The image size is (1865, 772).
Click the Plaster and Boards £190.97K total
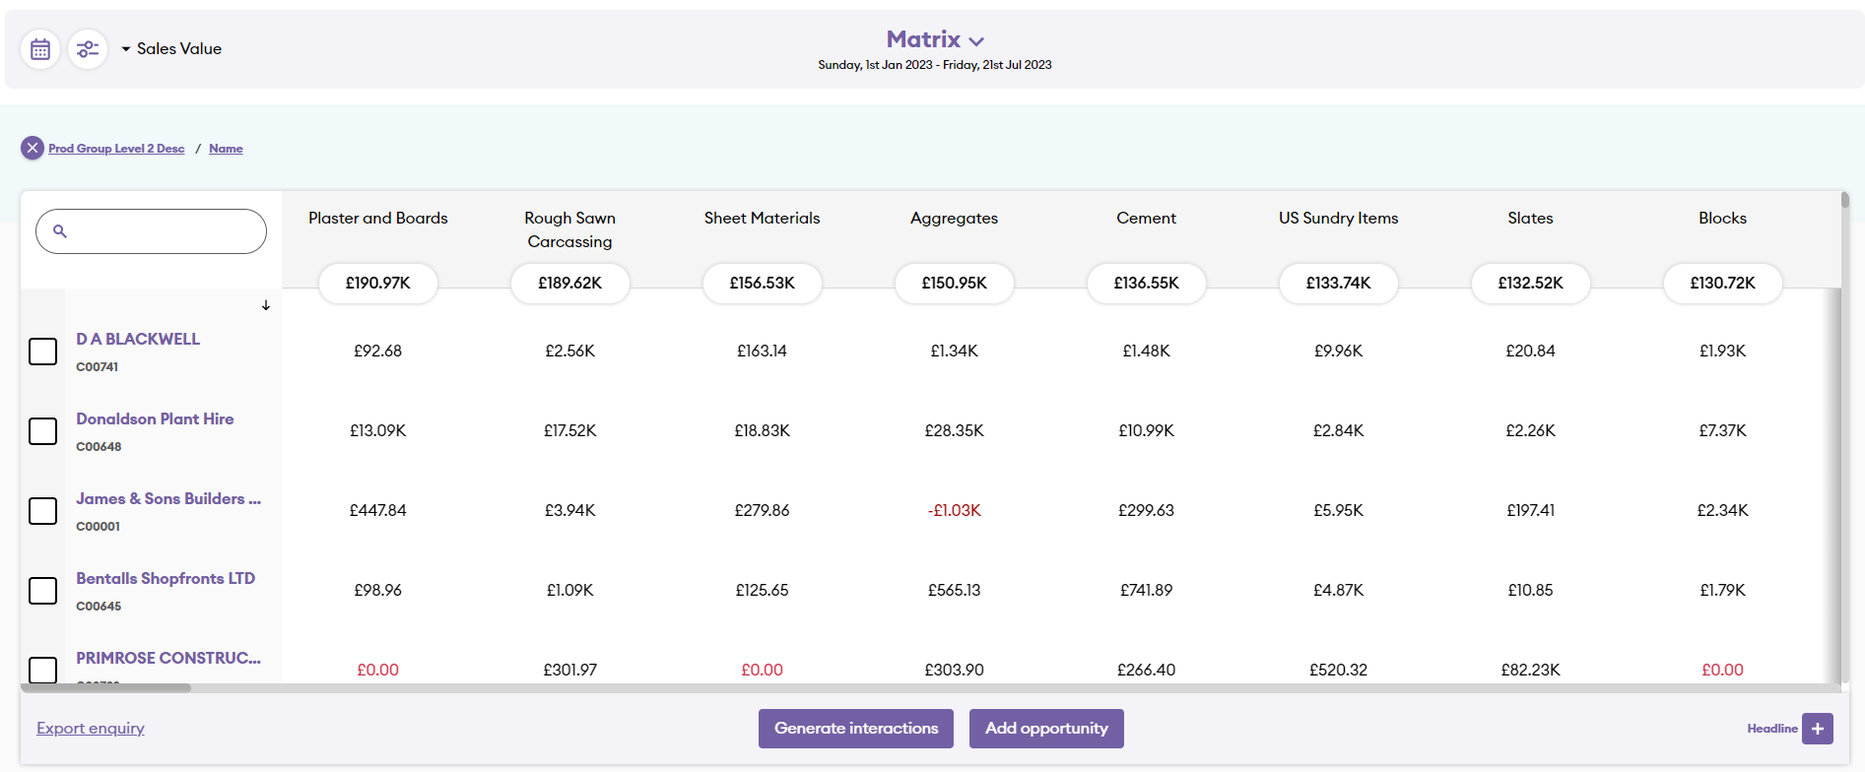(378, 283)
